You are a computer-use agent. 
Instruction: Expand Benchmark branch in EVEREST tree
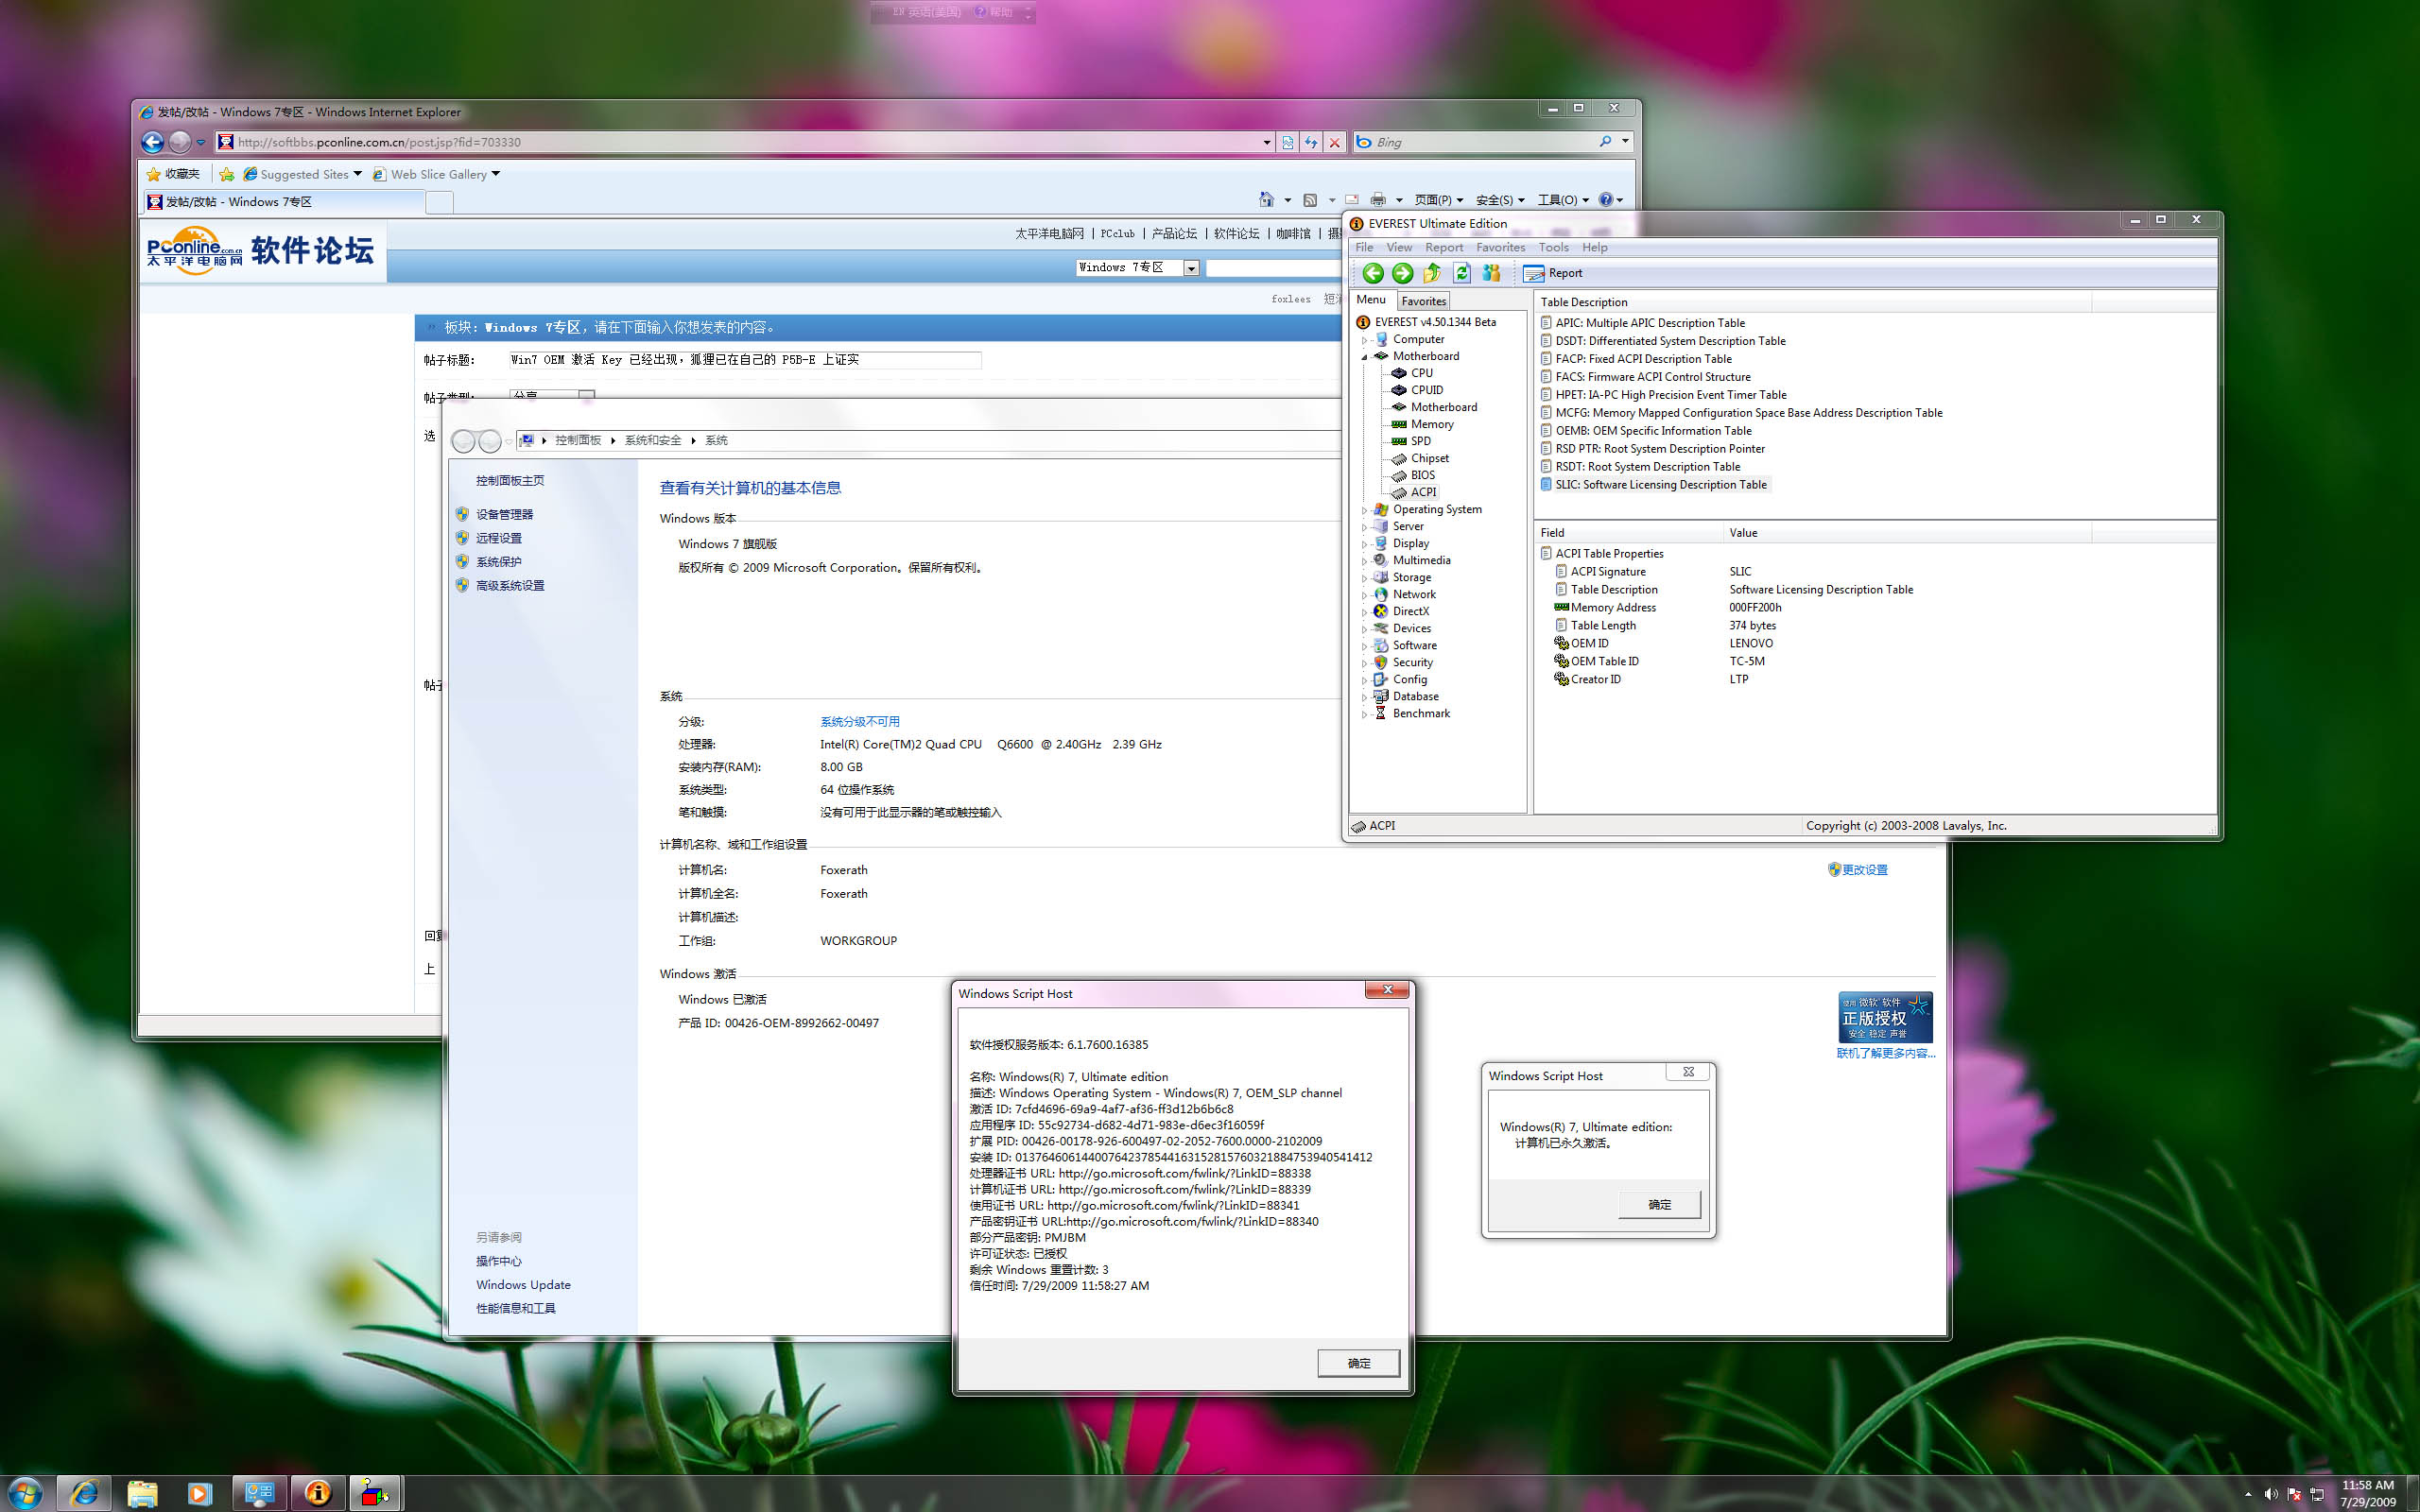[1364, 714]
